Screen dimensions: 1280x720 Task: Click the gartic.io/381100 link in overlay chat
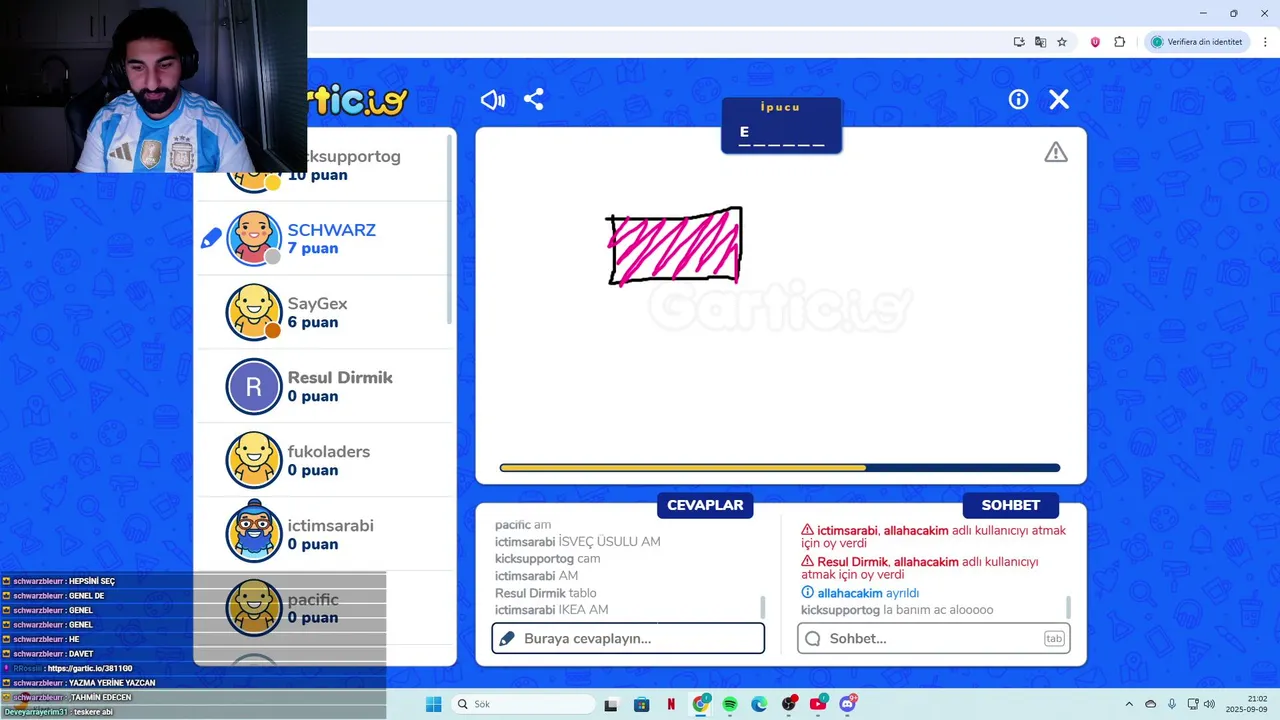[89, 668]
